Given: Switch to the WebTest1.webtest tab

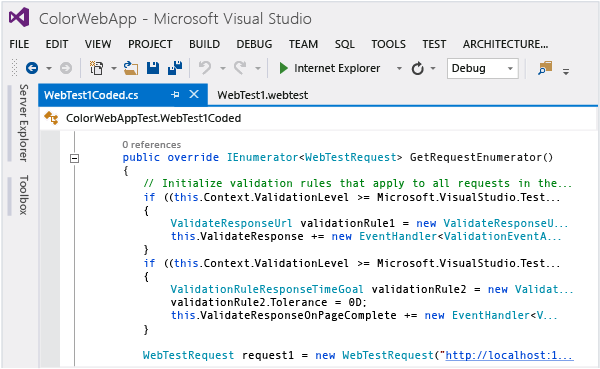Looking at the screenshot, I should pos(262,95).
